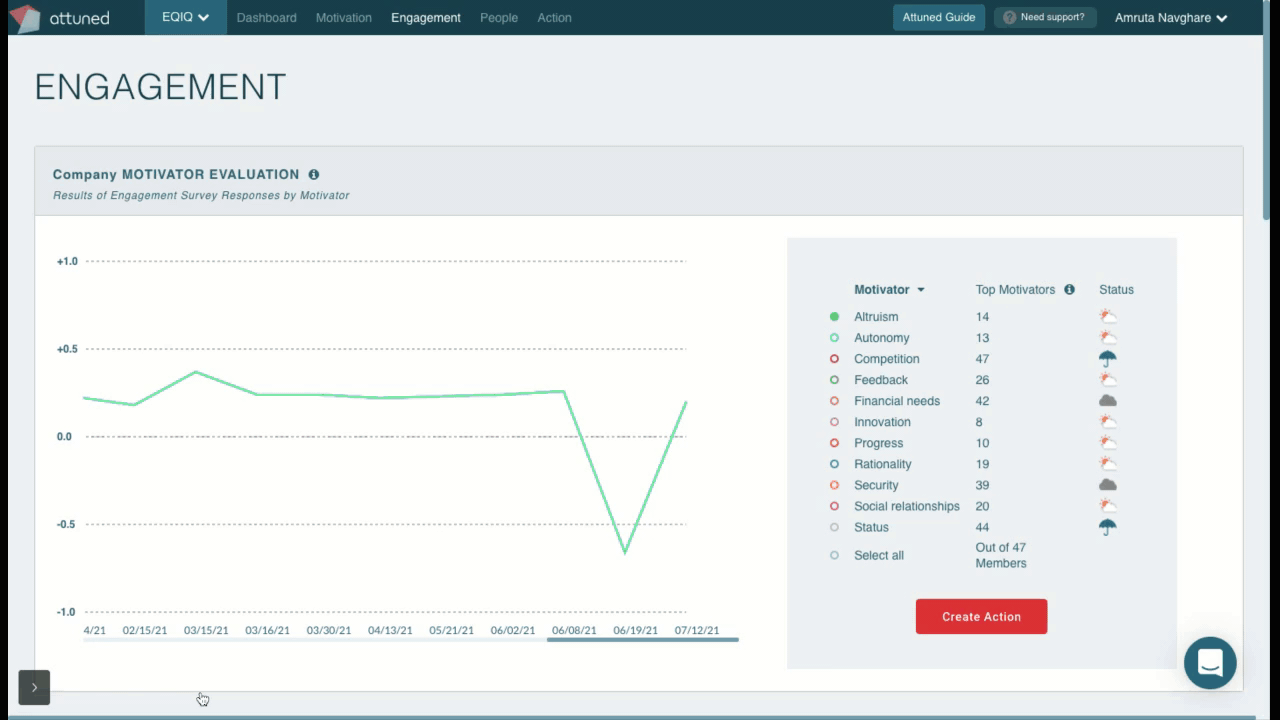This screenshot has width=1280, height=720.
Task: Click the 07/12/21 date on chart axis
Action: coord(697,631)
